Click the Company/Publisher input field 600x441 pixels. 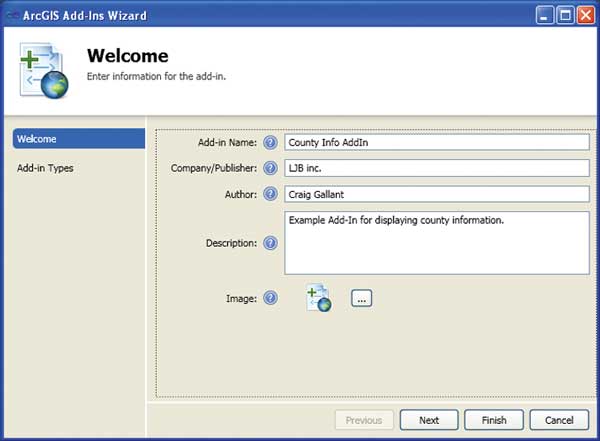(437, 168)
